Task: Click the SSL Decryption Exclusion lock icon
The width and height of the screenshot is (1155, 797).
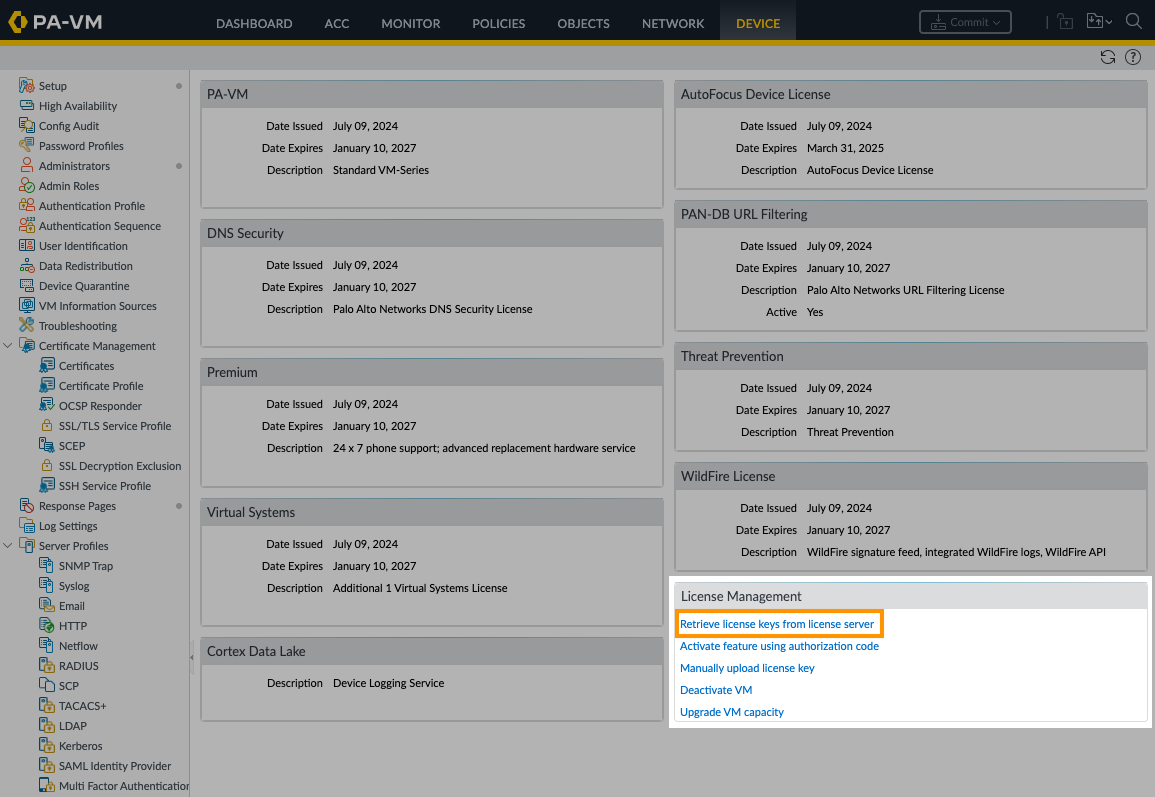Action: [x=47, y=466]
